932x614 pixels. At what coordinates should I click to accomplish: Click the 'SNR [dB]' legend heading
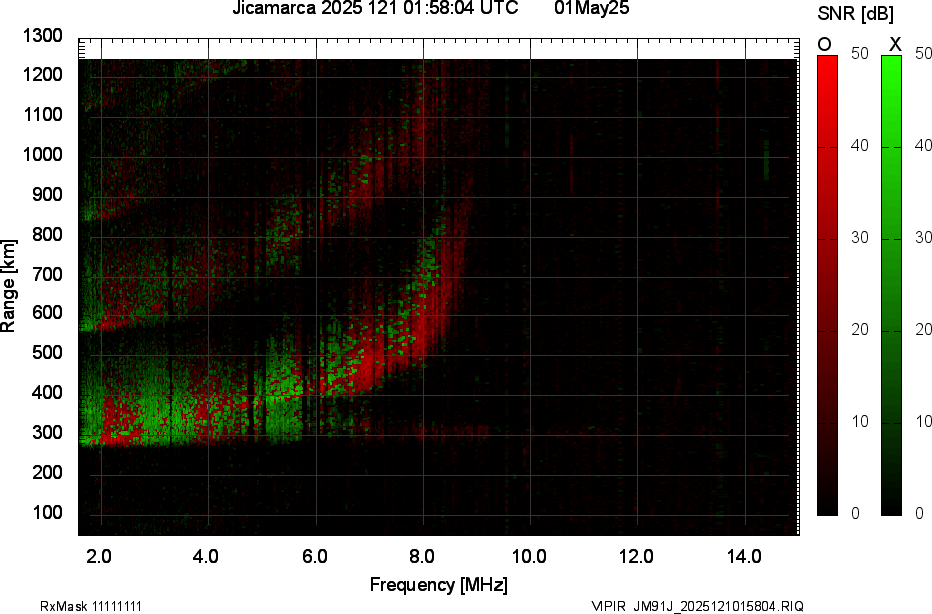click(x=855, y=14)
